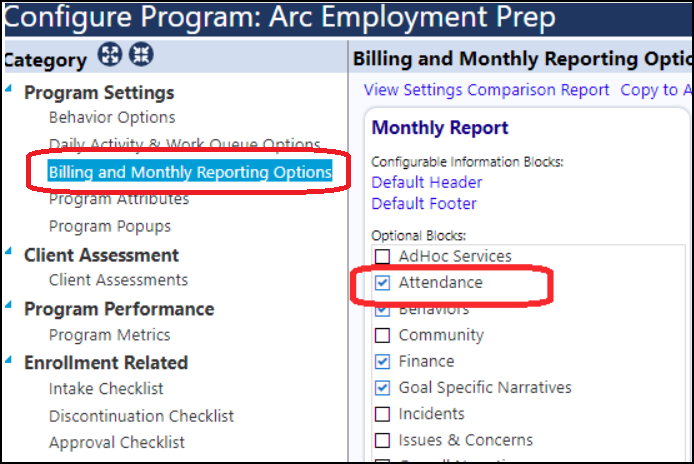The height and width of the screenshot is (464, 694).
Task: Uncheck the Attendance optional block
Action: pos(382,282)
